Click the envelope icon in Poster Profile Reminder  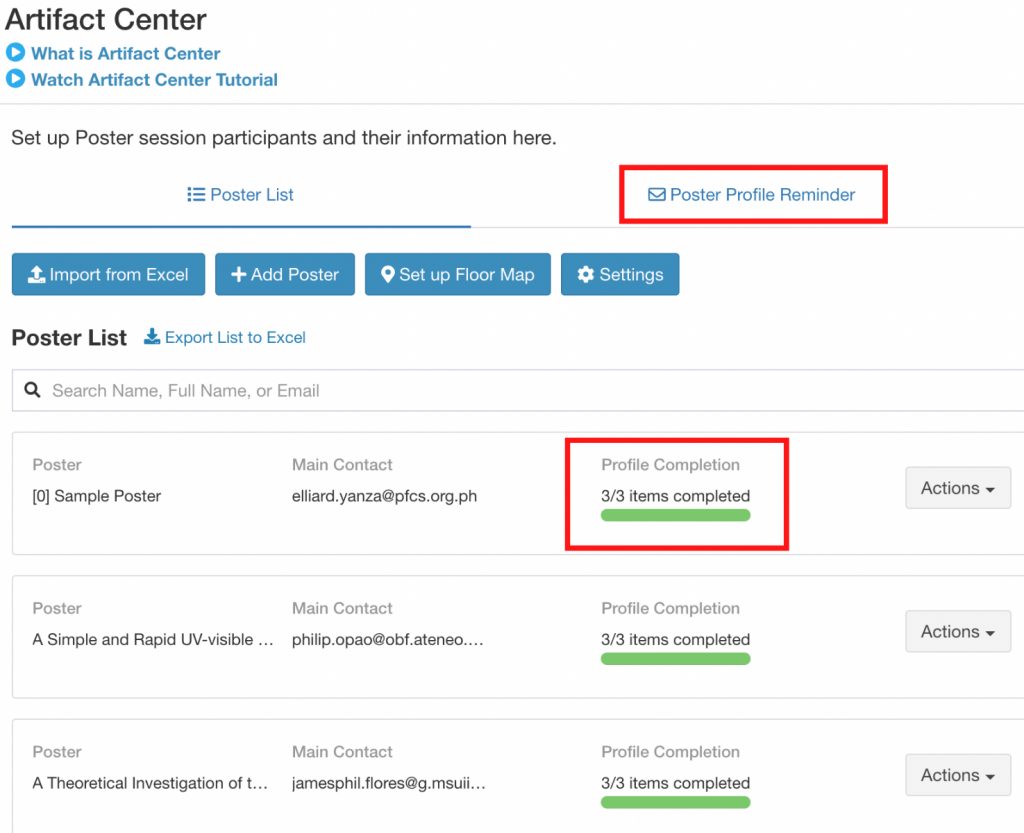656,195
